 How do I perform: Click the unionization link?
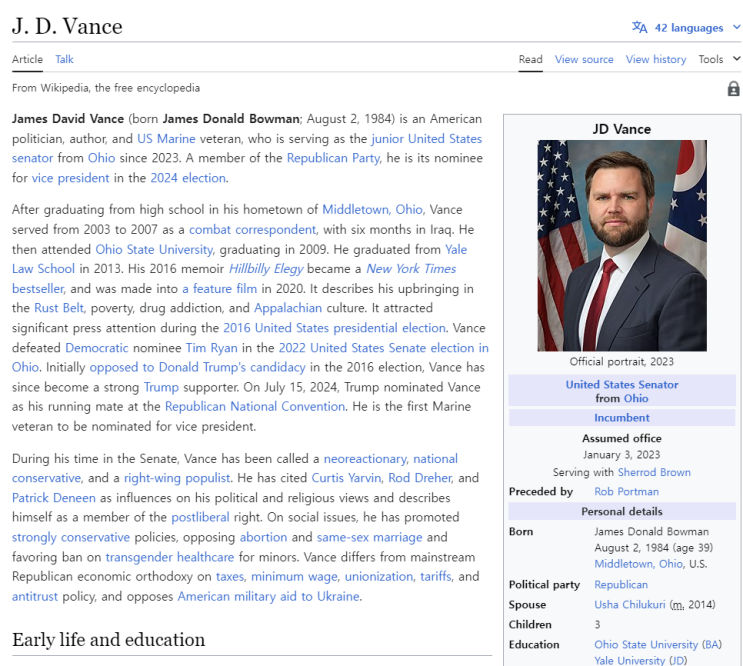[x=379, y=576]
